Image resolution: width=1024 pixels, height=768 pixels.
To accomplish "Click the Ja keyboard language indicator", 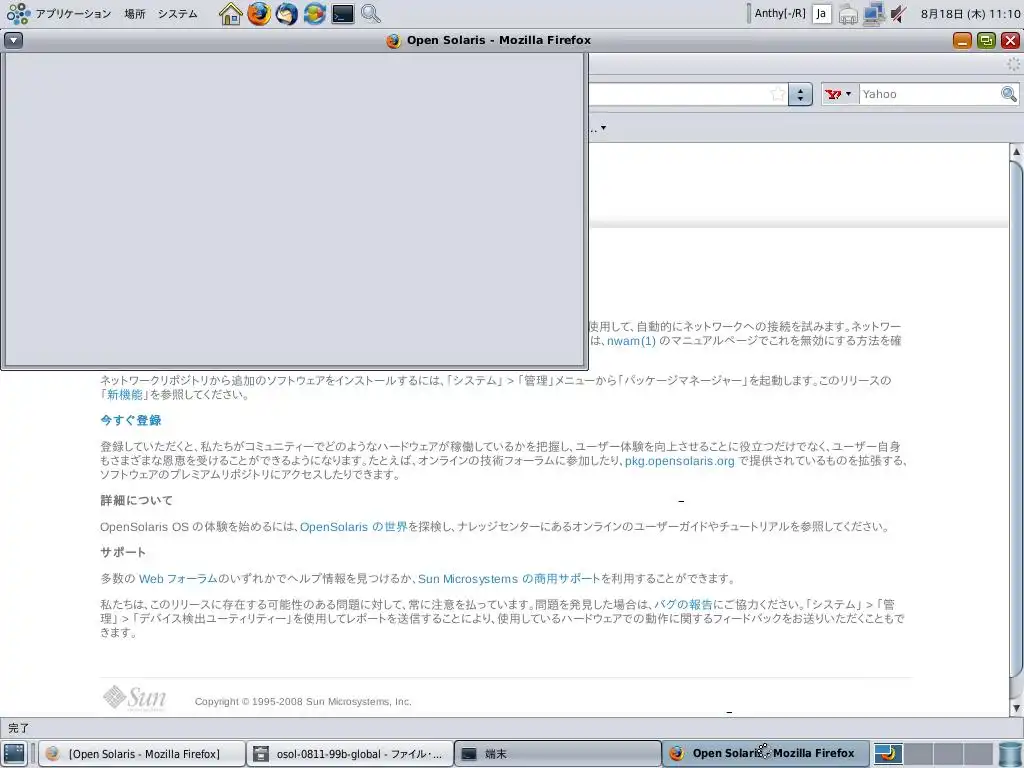I will click(822, 14).
